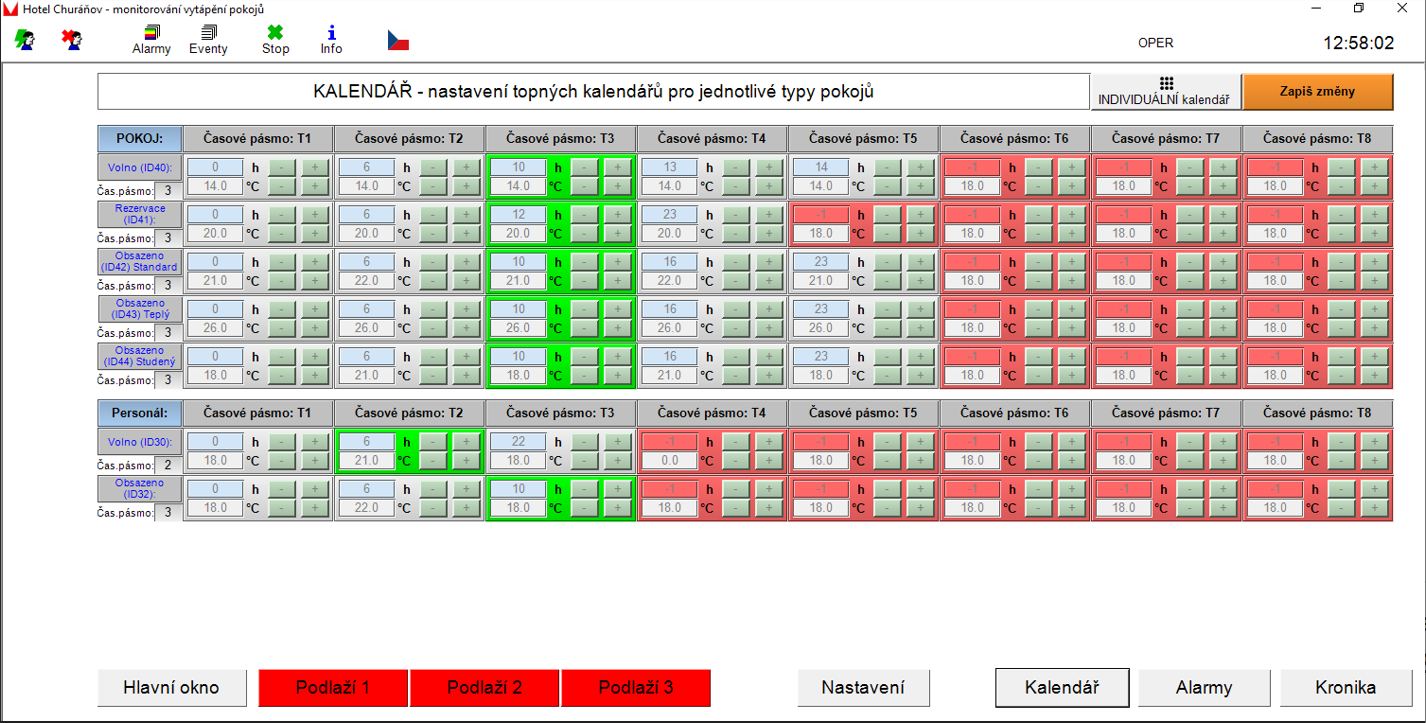Decrease temperature for Rezervace (ID41) T2

(x=433, y=233)
